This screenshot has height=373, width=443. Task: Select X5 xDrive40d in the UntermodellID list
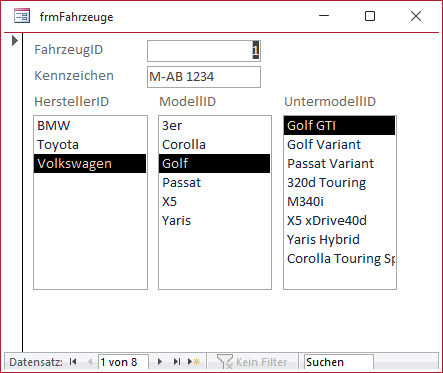(340, 221)
